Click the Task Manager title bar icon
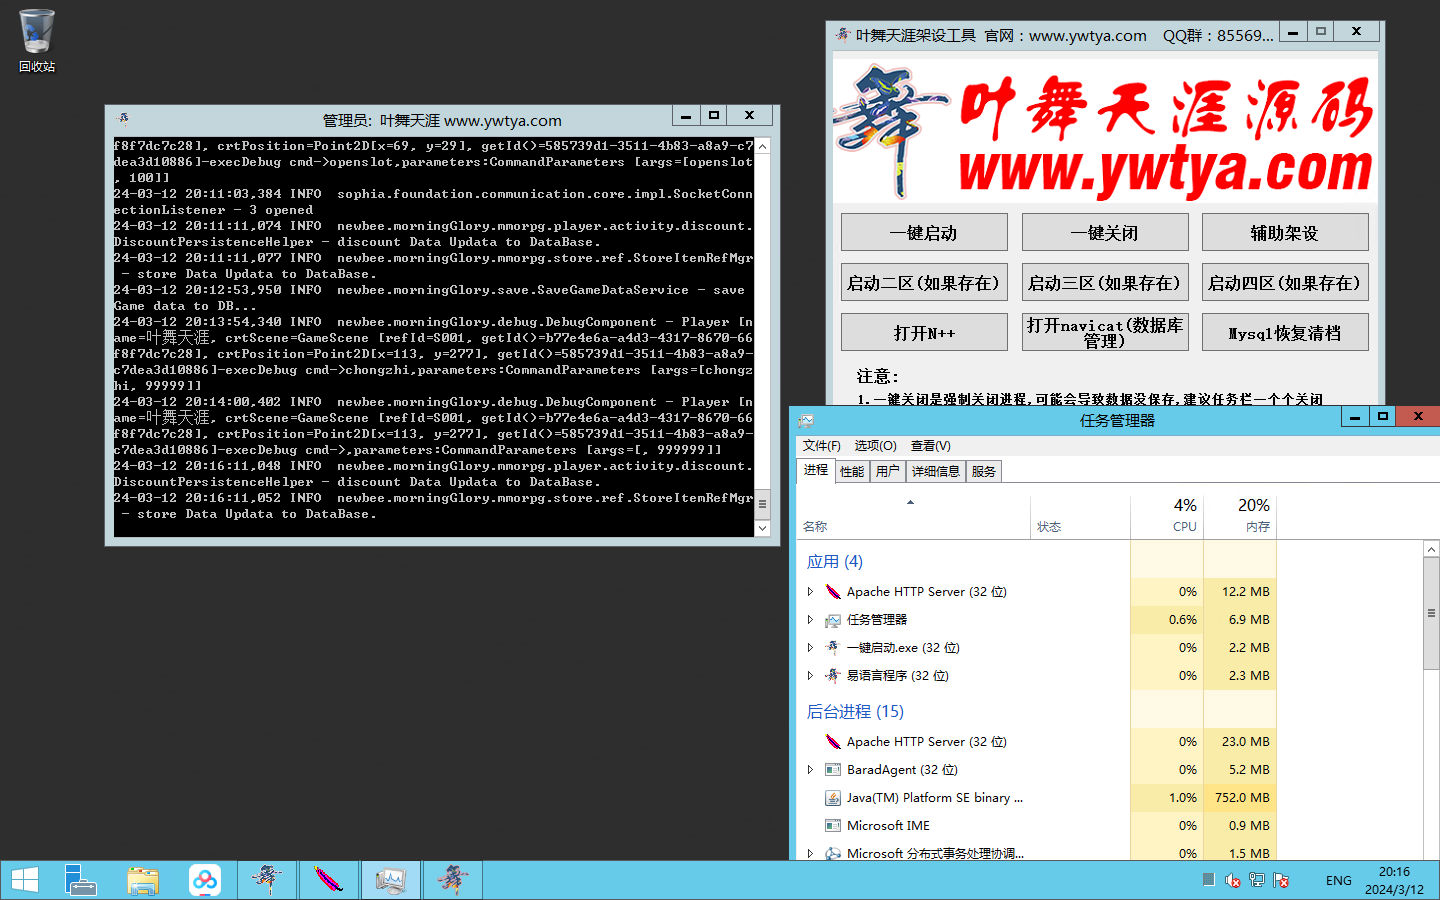Viewport: 1440px width, 900px height. pos(806,421)
